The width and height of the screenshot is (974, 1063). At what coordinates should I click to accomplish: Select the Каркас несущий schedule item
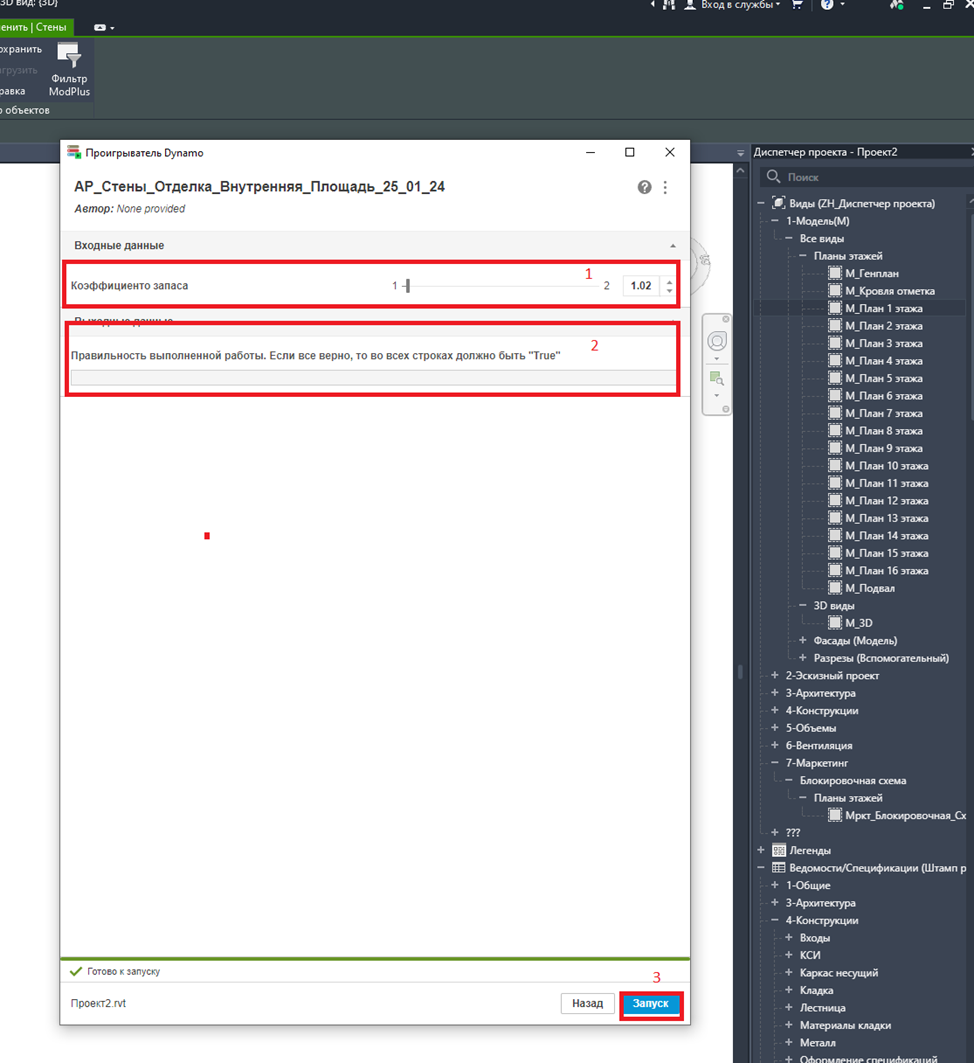click(838, 973)
